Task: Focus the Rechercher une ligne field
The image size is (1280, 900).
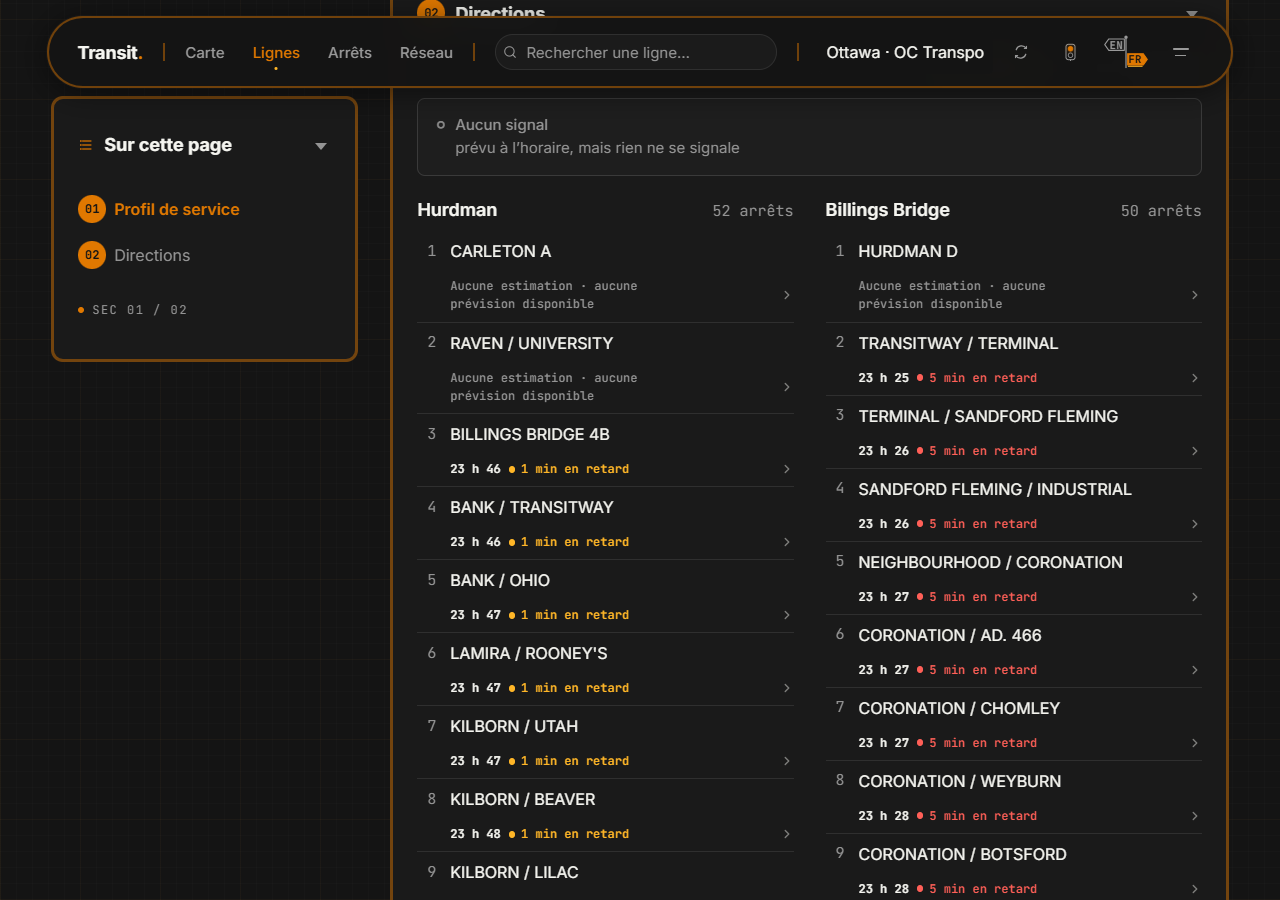Action: [x=636, y=52]
